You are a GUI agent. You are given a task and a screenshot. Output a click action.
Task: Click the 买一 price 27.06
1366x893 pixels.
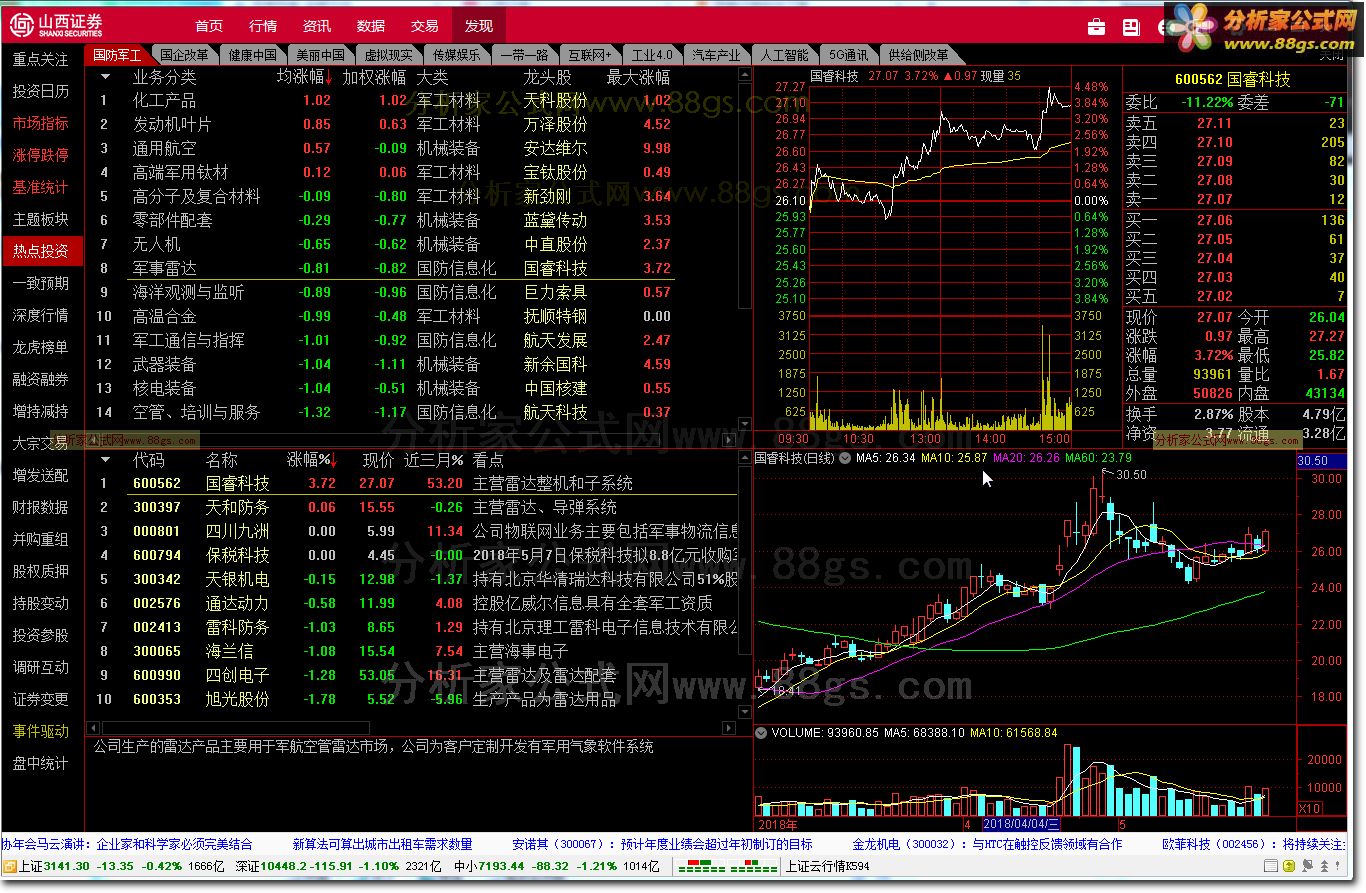click(1214, 220)
